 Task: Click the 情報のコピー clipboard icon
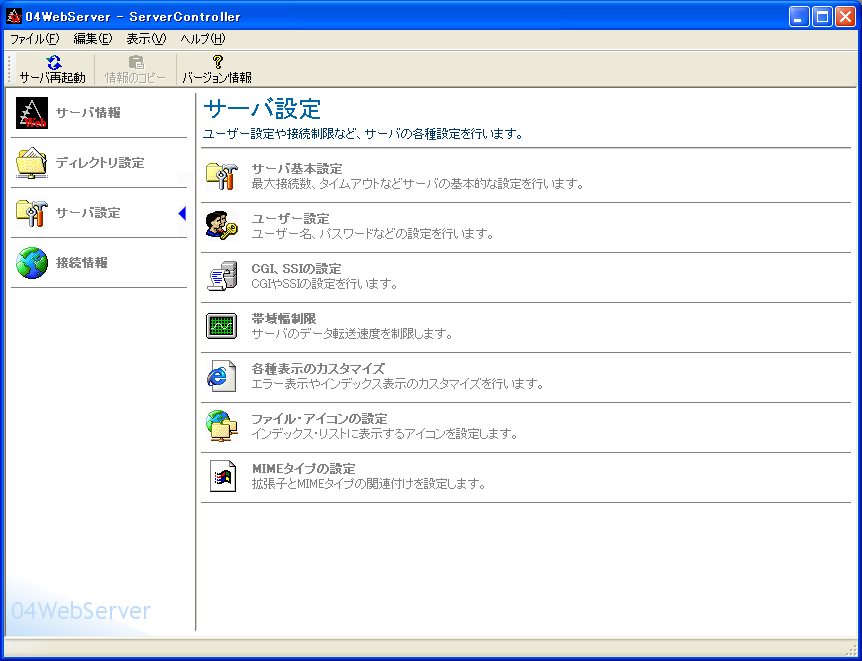(136, 62)
